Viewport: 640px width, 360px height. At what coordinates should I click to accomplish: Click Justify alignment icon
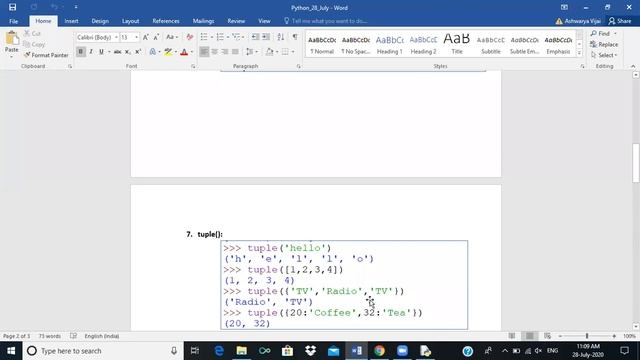point(235,52)
